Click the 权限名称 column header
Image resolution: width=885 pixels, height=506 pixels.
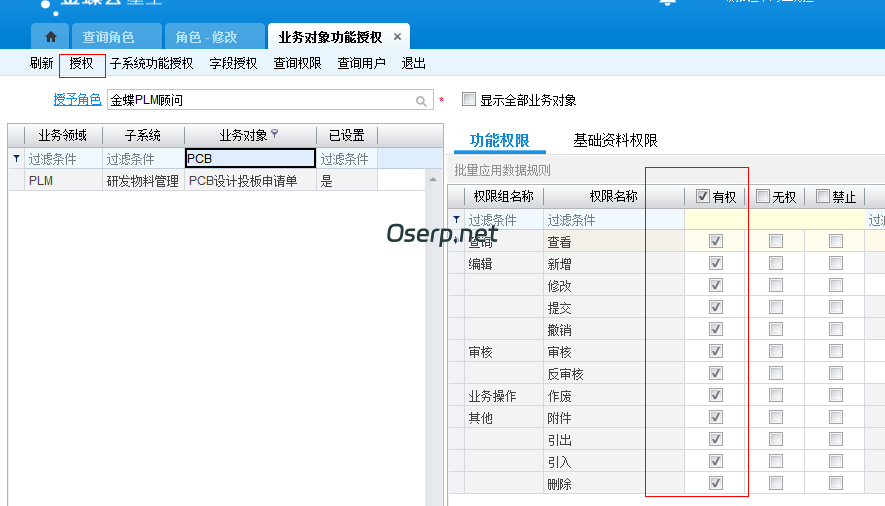[x=614, y=196]
